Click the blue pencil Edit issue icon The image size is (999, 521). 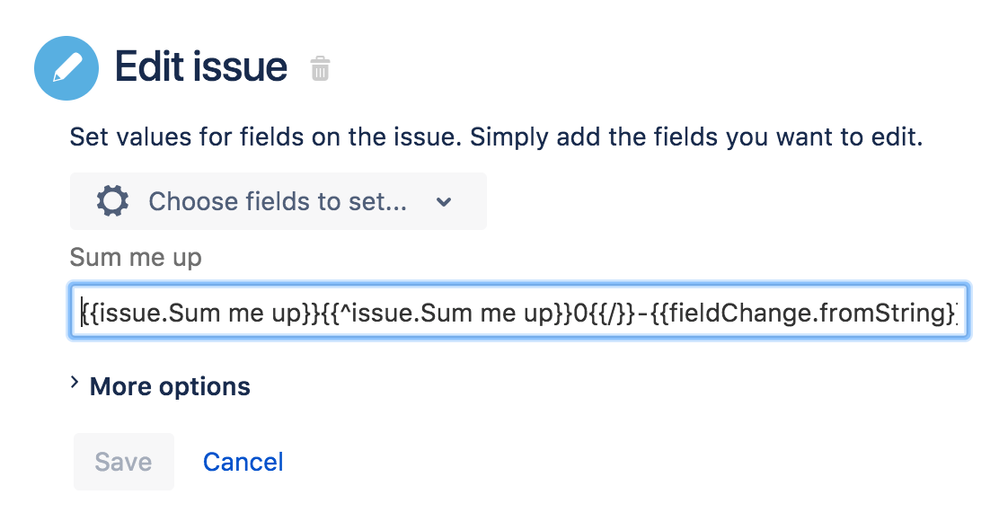66,68
